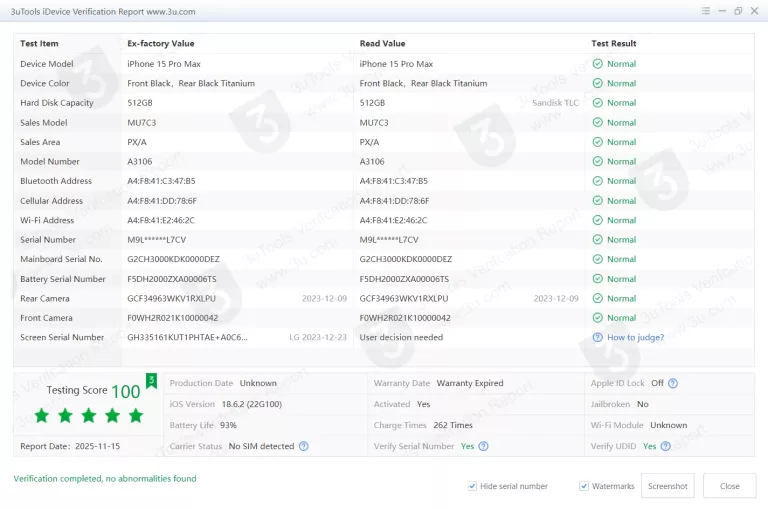
Task: Click the Test Result column header
Action: point(613,44)
